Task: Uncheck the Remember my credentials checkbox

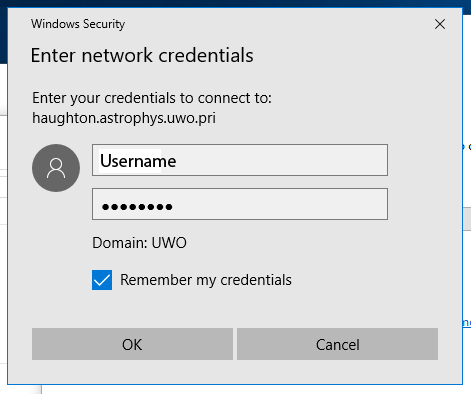Action: (x=102, y=280)
